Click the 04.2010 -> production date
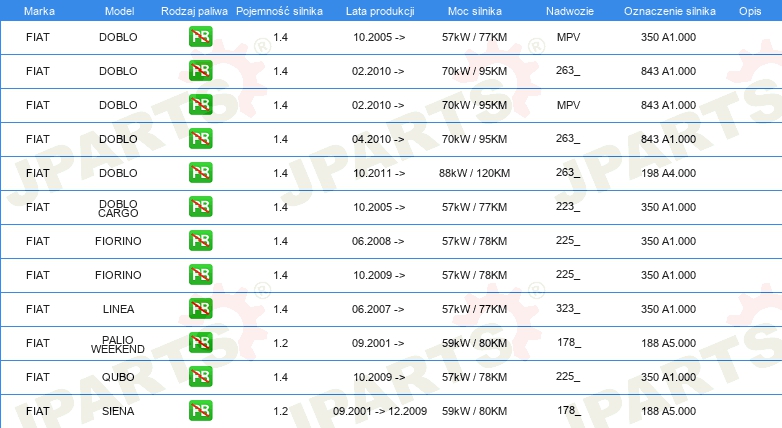Image resolution: width=782 pixels, height=428 pixels. [x=378, y=139]
